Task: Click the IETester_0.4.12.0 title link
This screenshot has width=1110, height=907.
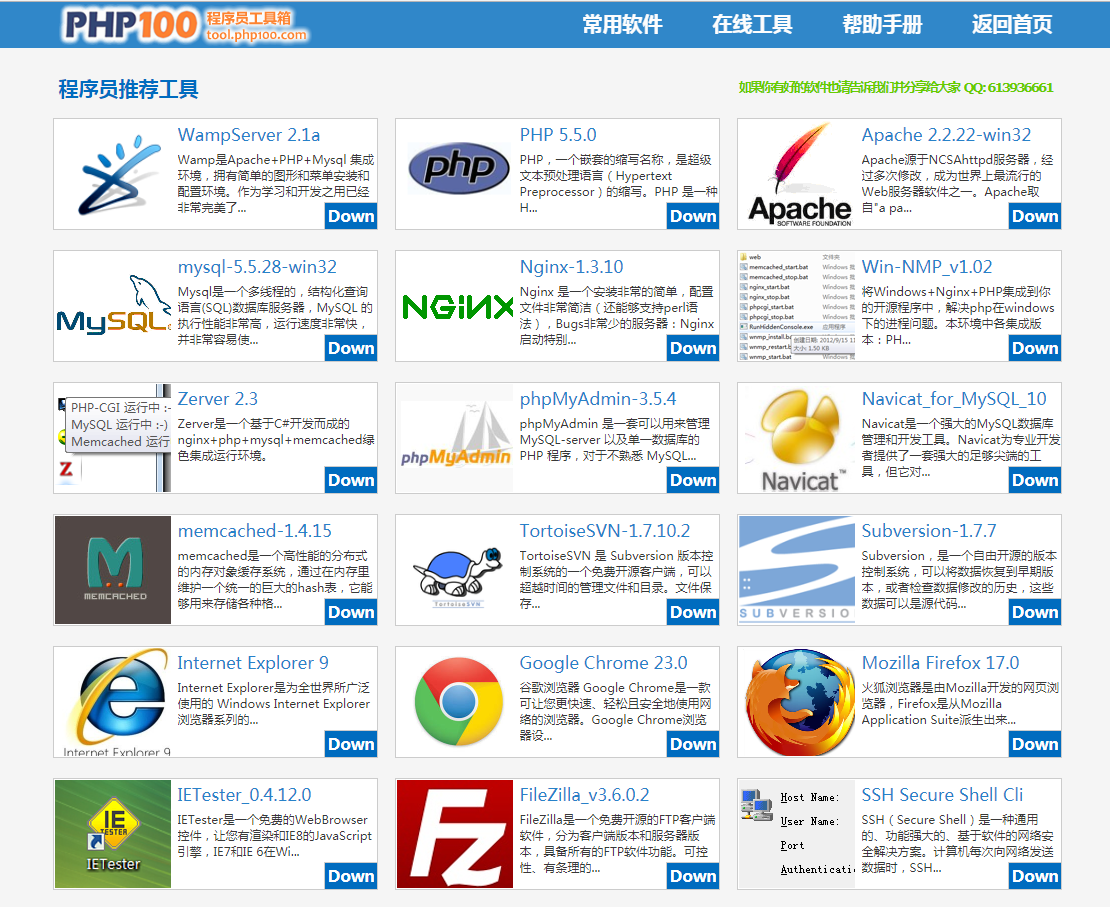Action: (x=244, y=795)
